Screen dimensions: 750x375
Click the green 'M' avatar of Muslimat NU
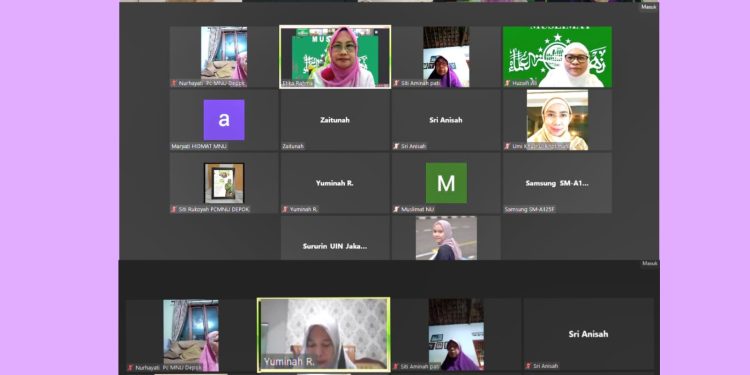[x=446, y=183]
